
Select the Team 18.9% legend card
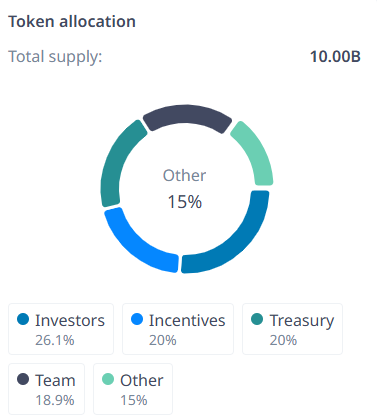[47, 389]
